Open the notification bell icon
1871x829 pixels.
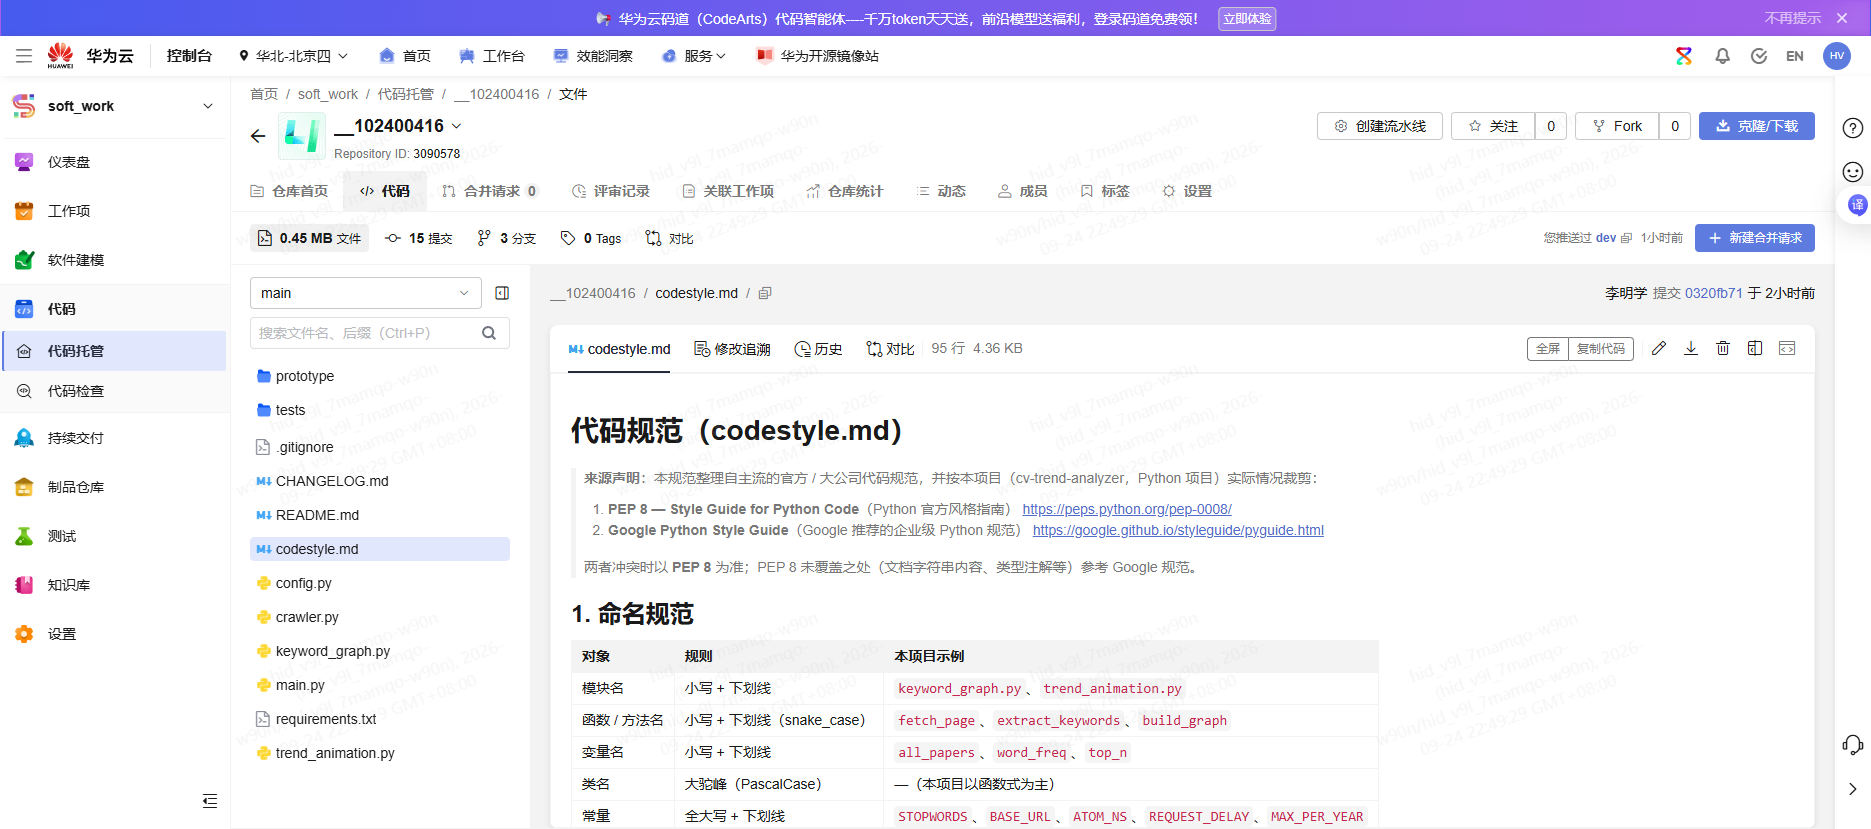(1722, 56)
